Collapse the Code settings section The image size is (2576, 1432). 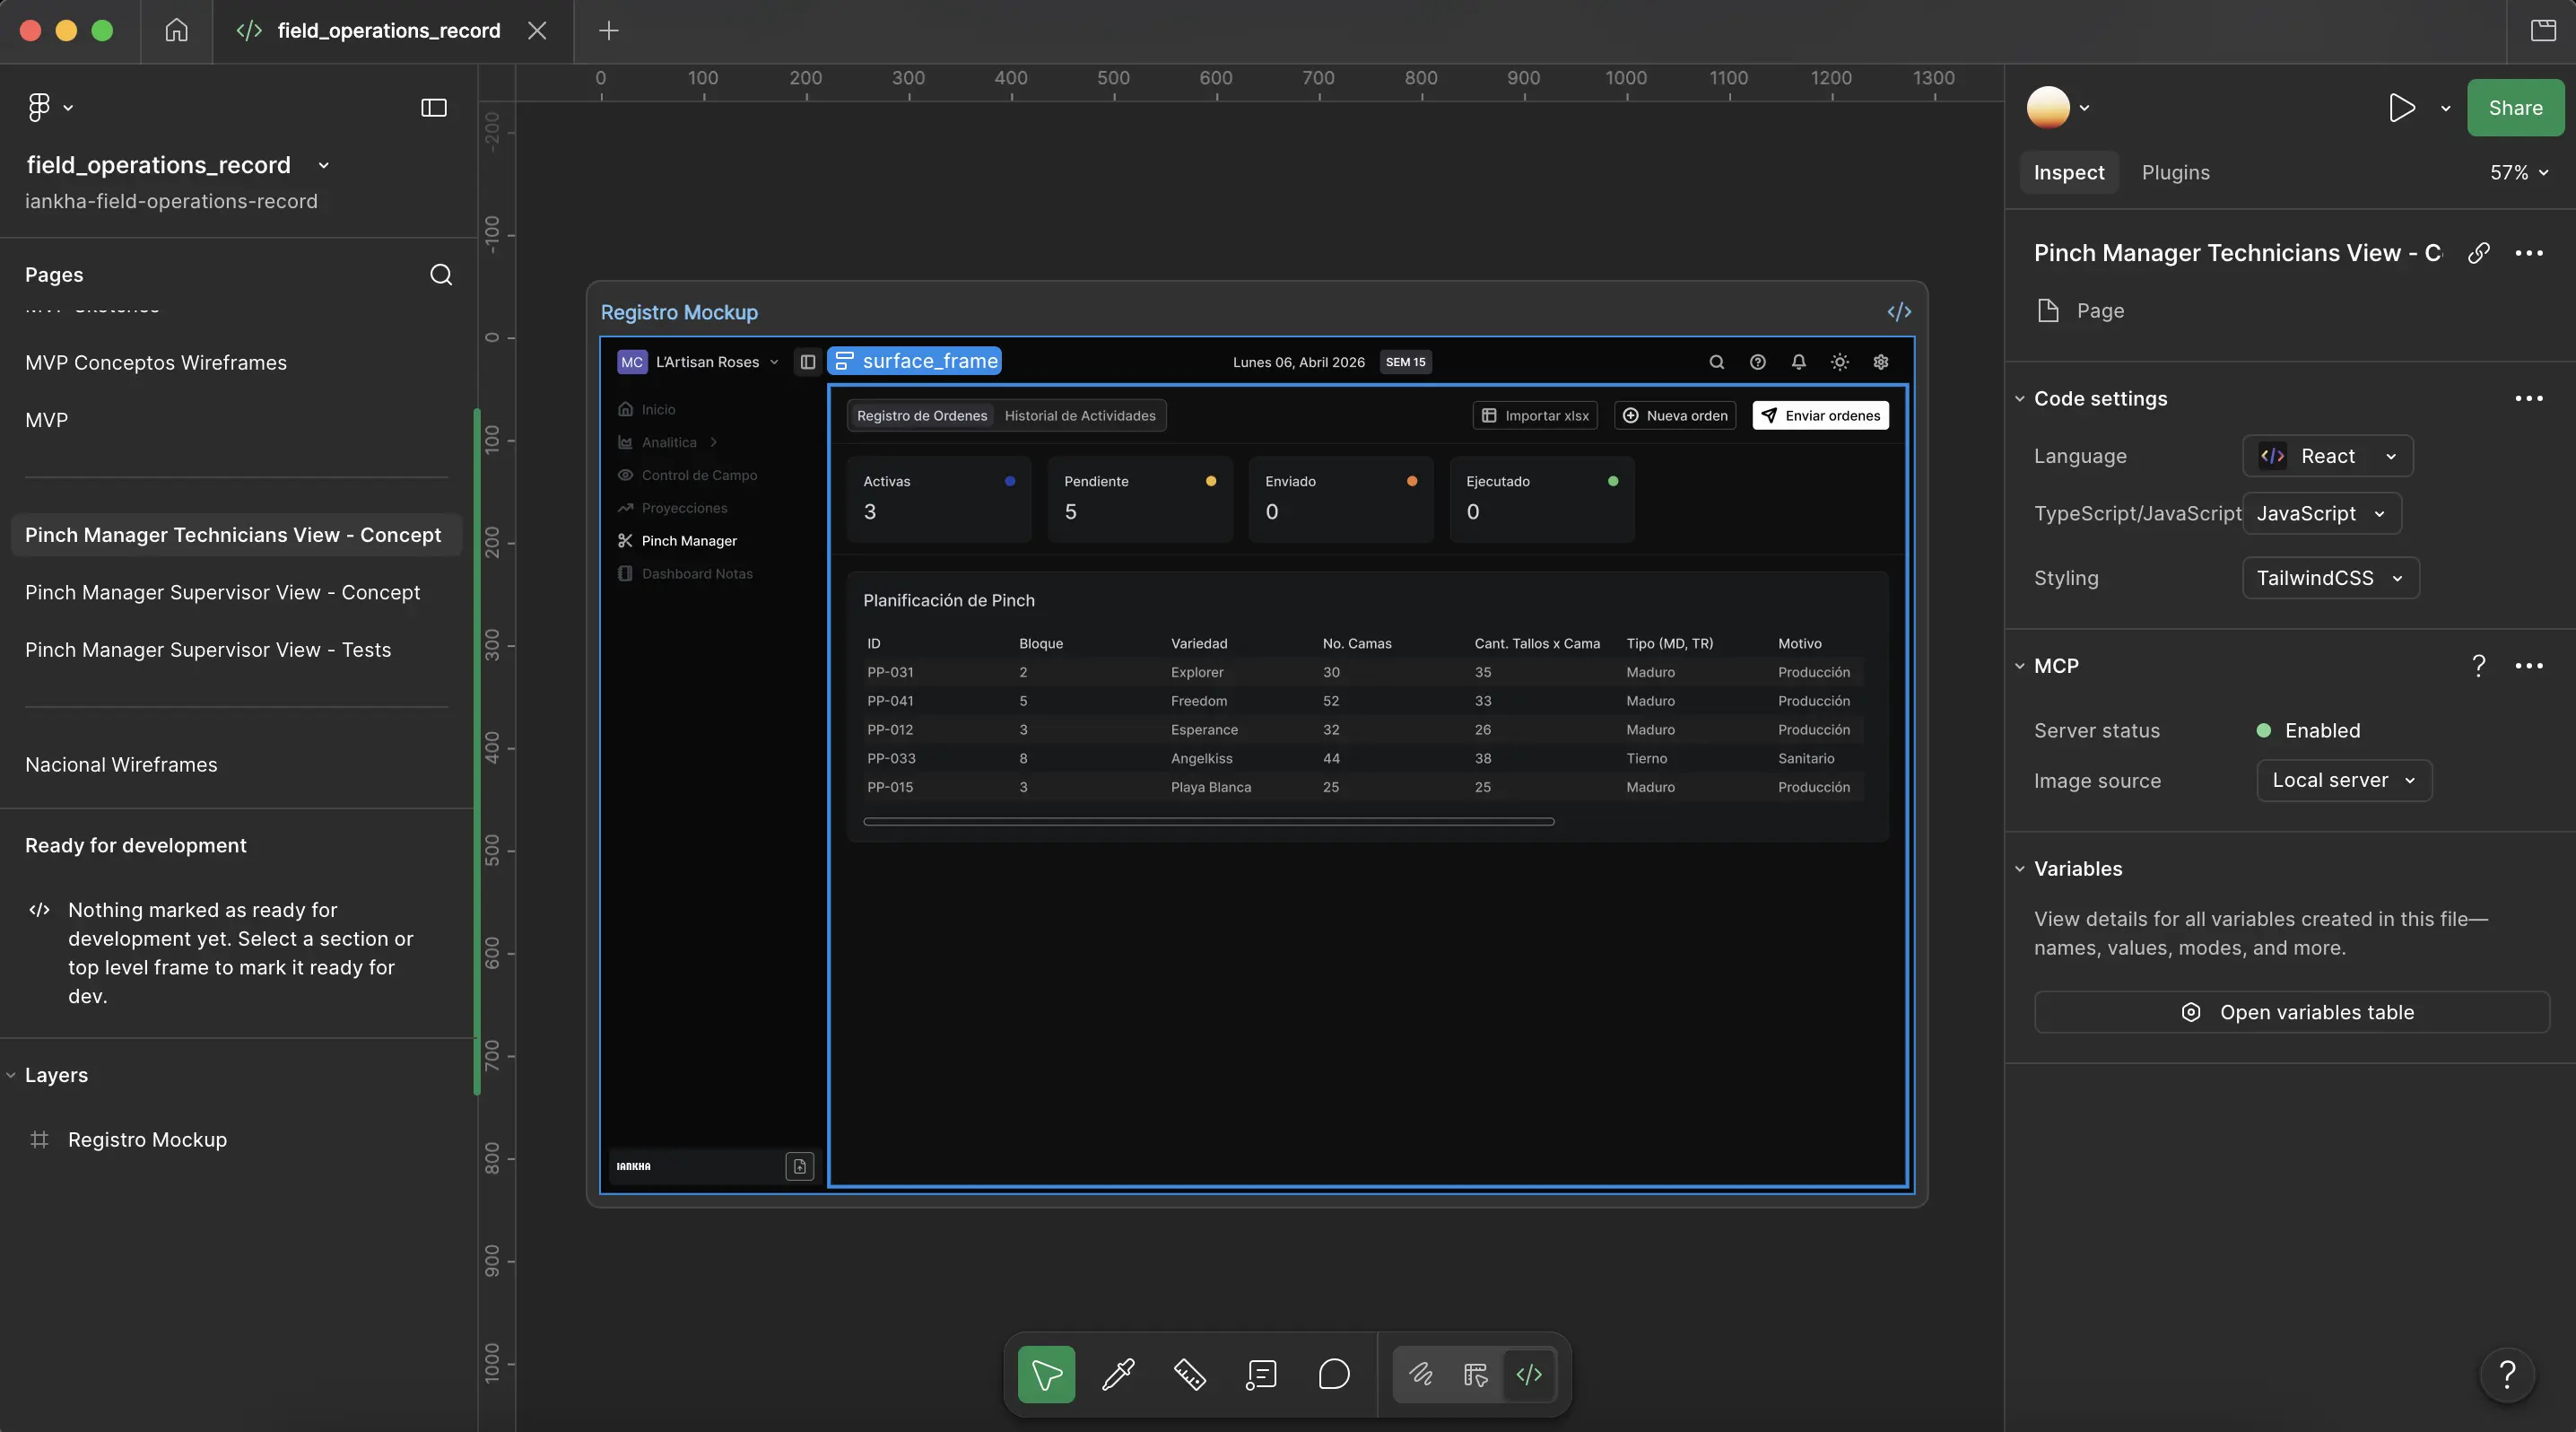[2019, 398]
